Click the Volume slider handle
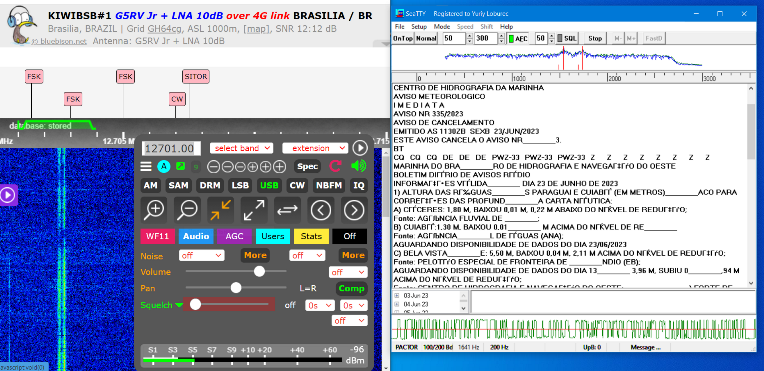 point(259,272)
